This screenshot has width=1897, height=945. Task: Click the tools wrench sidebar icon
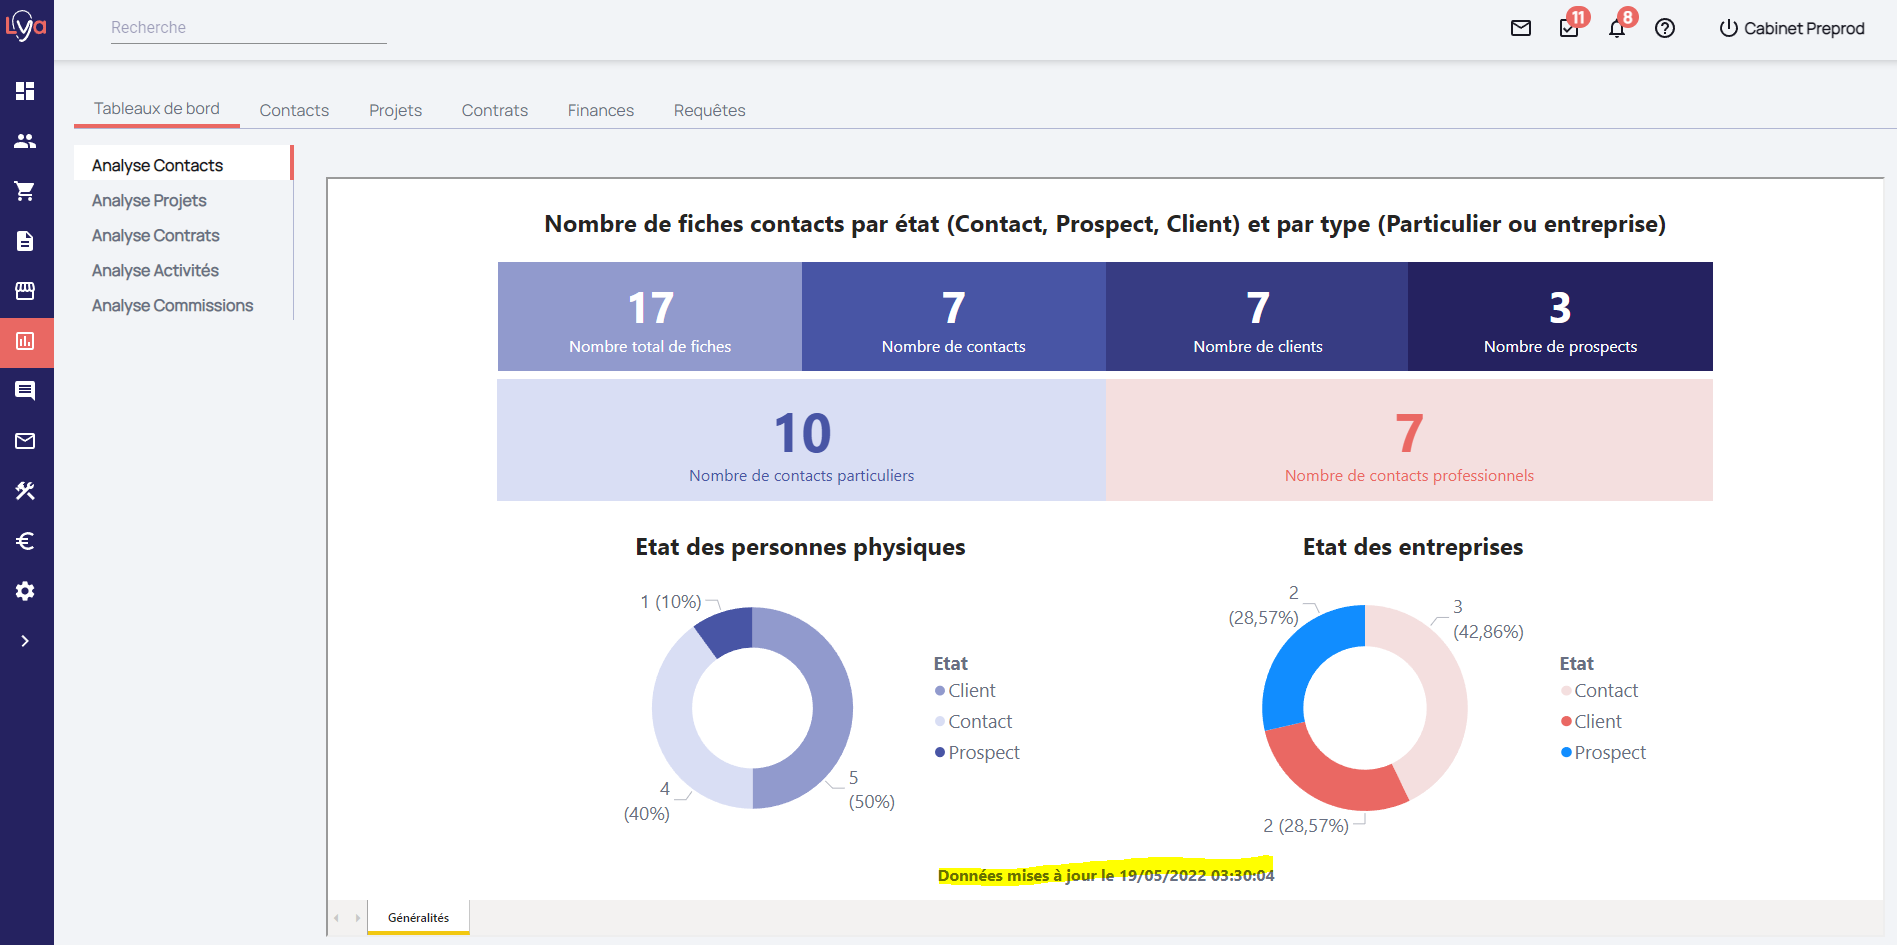[25, 491]
